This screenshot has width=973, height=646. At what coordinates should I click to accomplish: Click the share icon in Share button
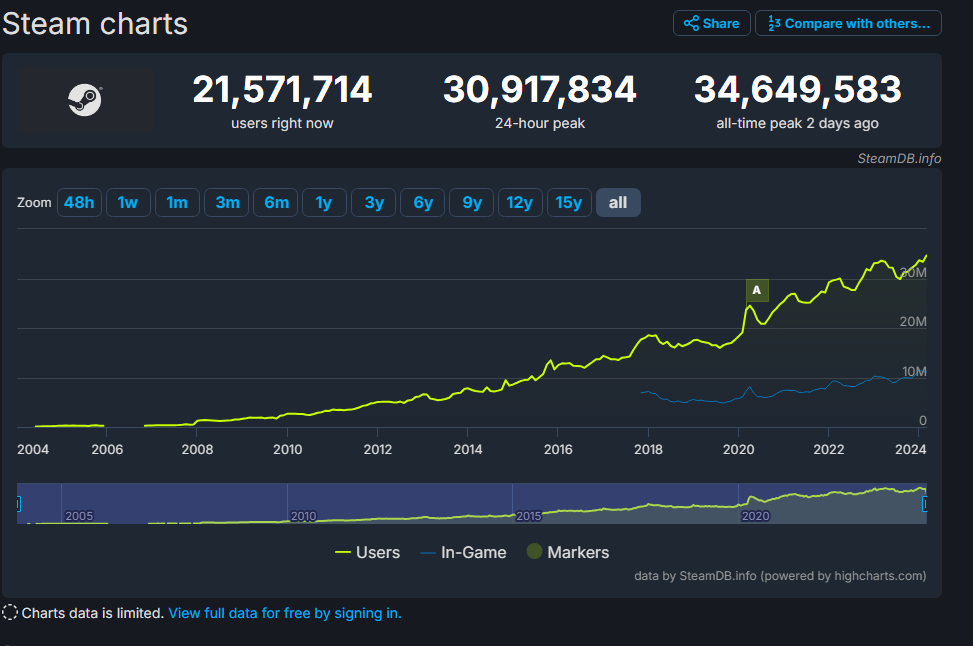(x=691, y=24)
